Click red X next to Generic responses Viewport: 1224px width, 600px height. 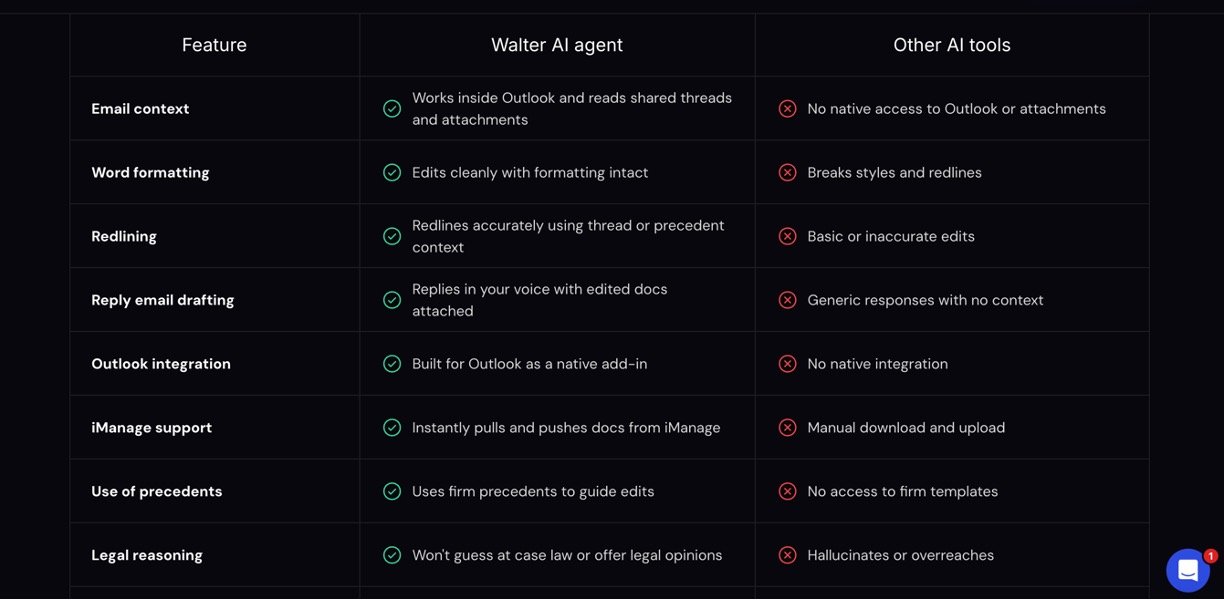point(787,300)
